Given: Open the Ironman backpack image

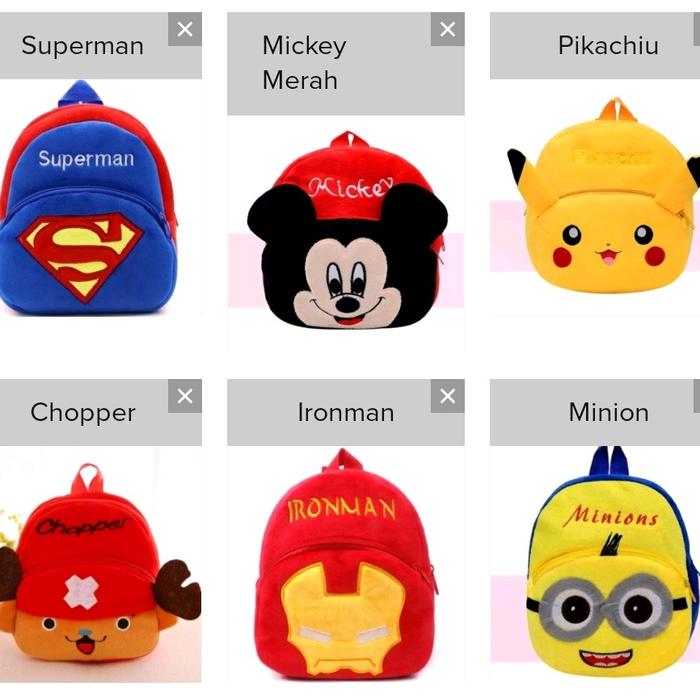Looking at the screenshot, I should coord(346,565).
